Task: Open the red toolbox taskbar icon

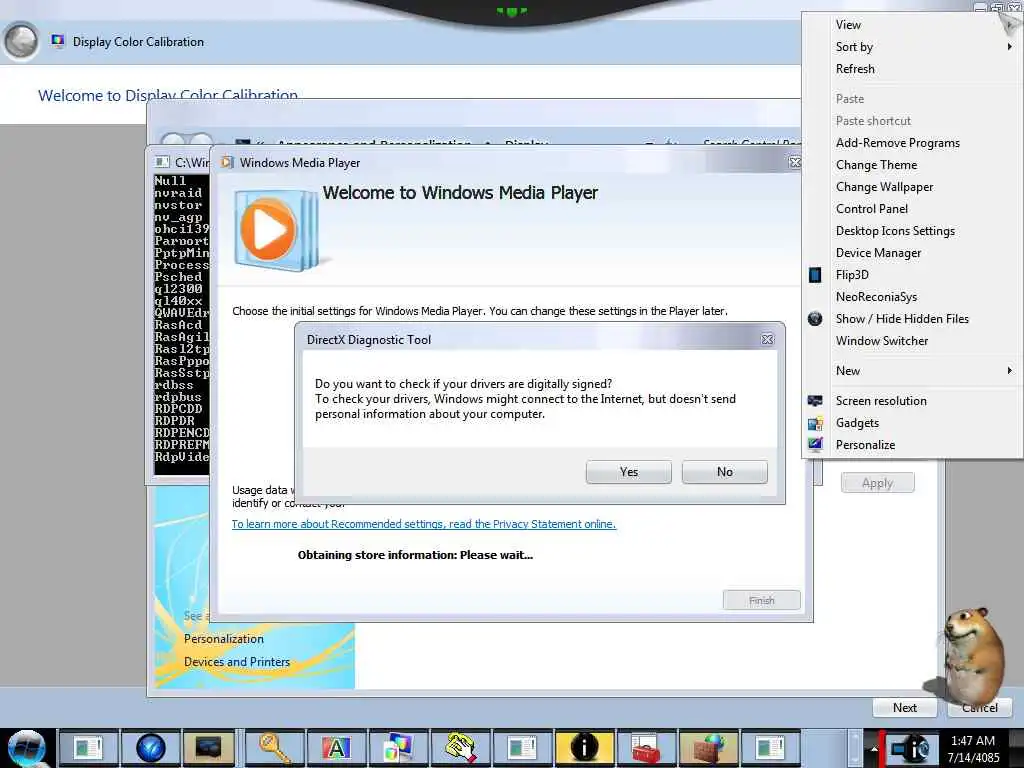Action: pyautogui.click(x=645, y=747)
